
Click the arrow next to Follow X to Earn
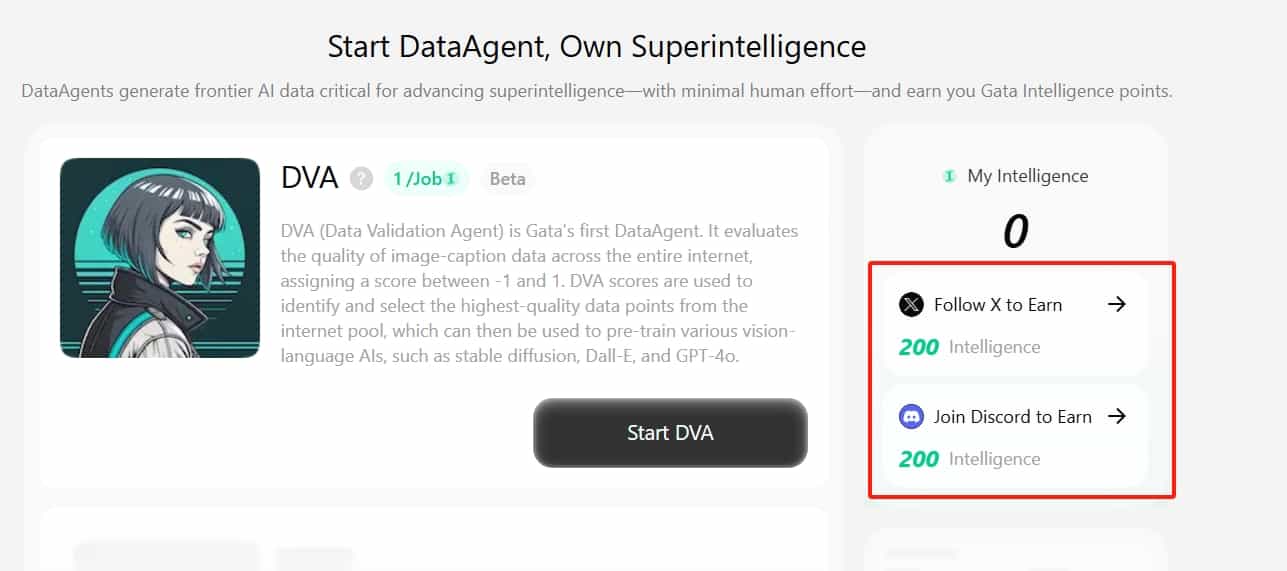(x=1117, y=305)
